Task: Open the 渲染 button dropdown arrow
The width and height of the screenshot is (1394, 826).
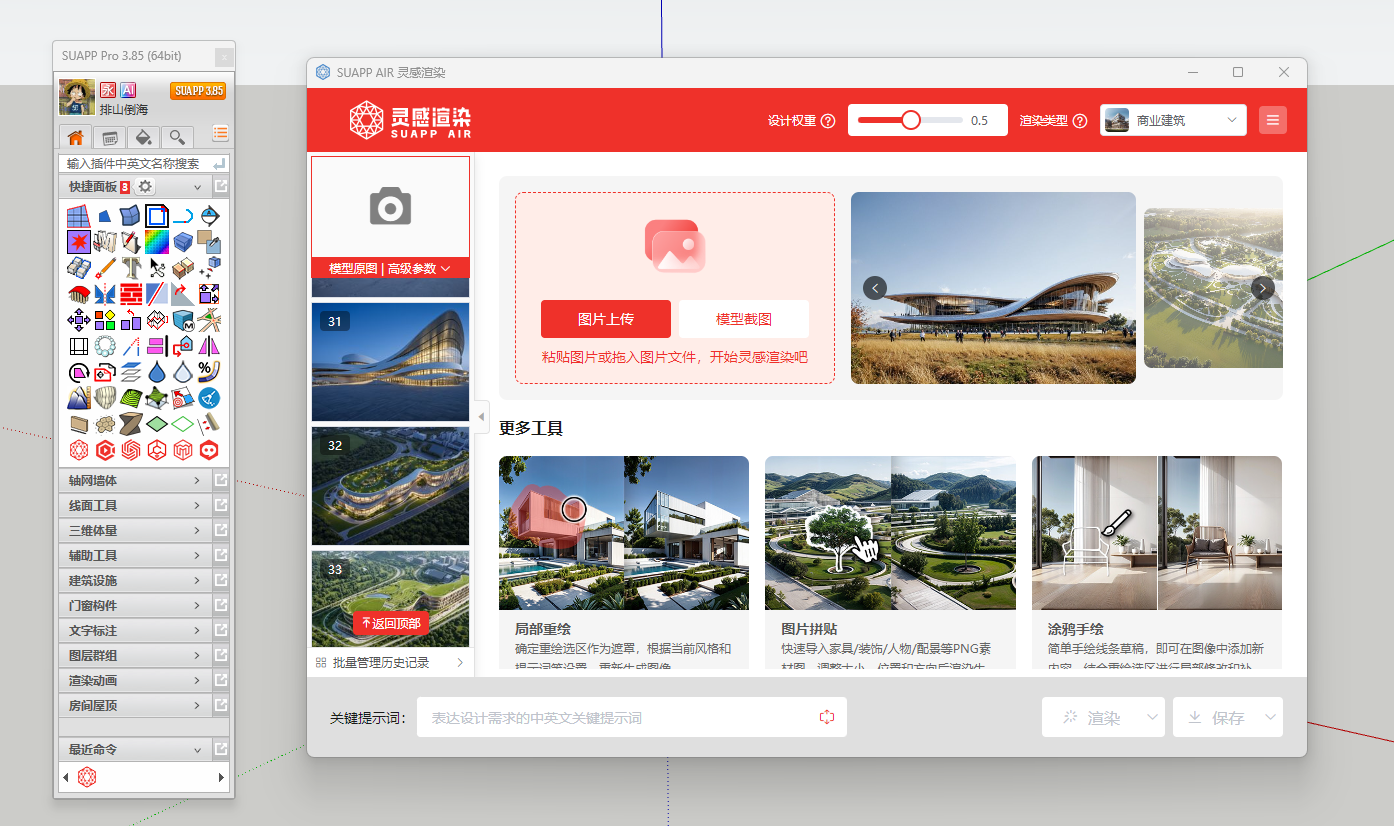Action: pyautogui.click(x=1153, y=717)
